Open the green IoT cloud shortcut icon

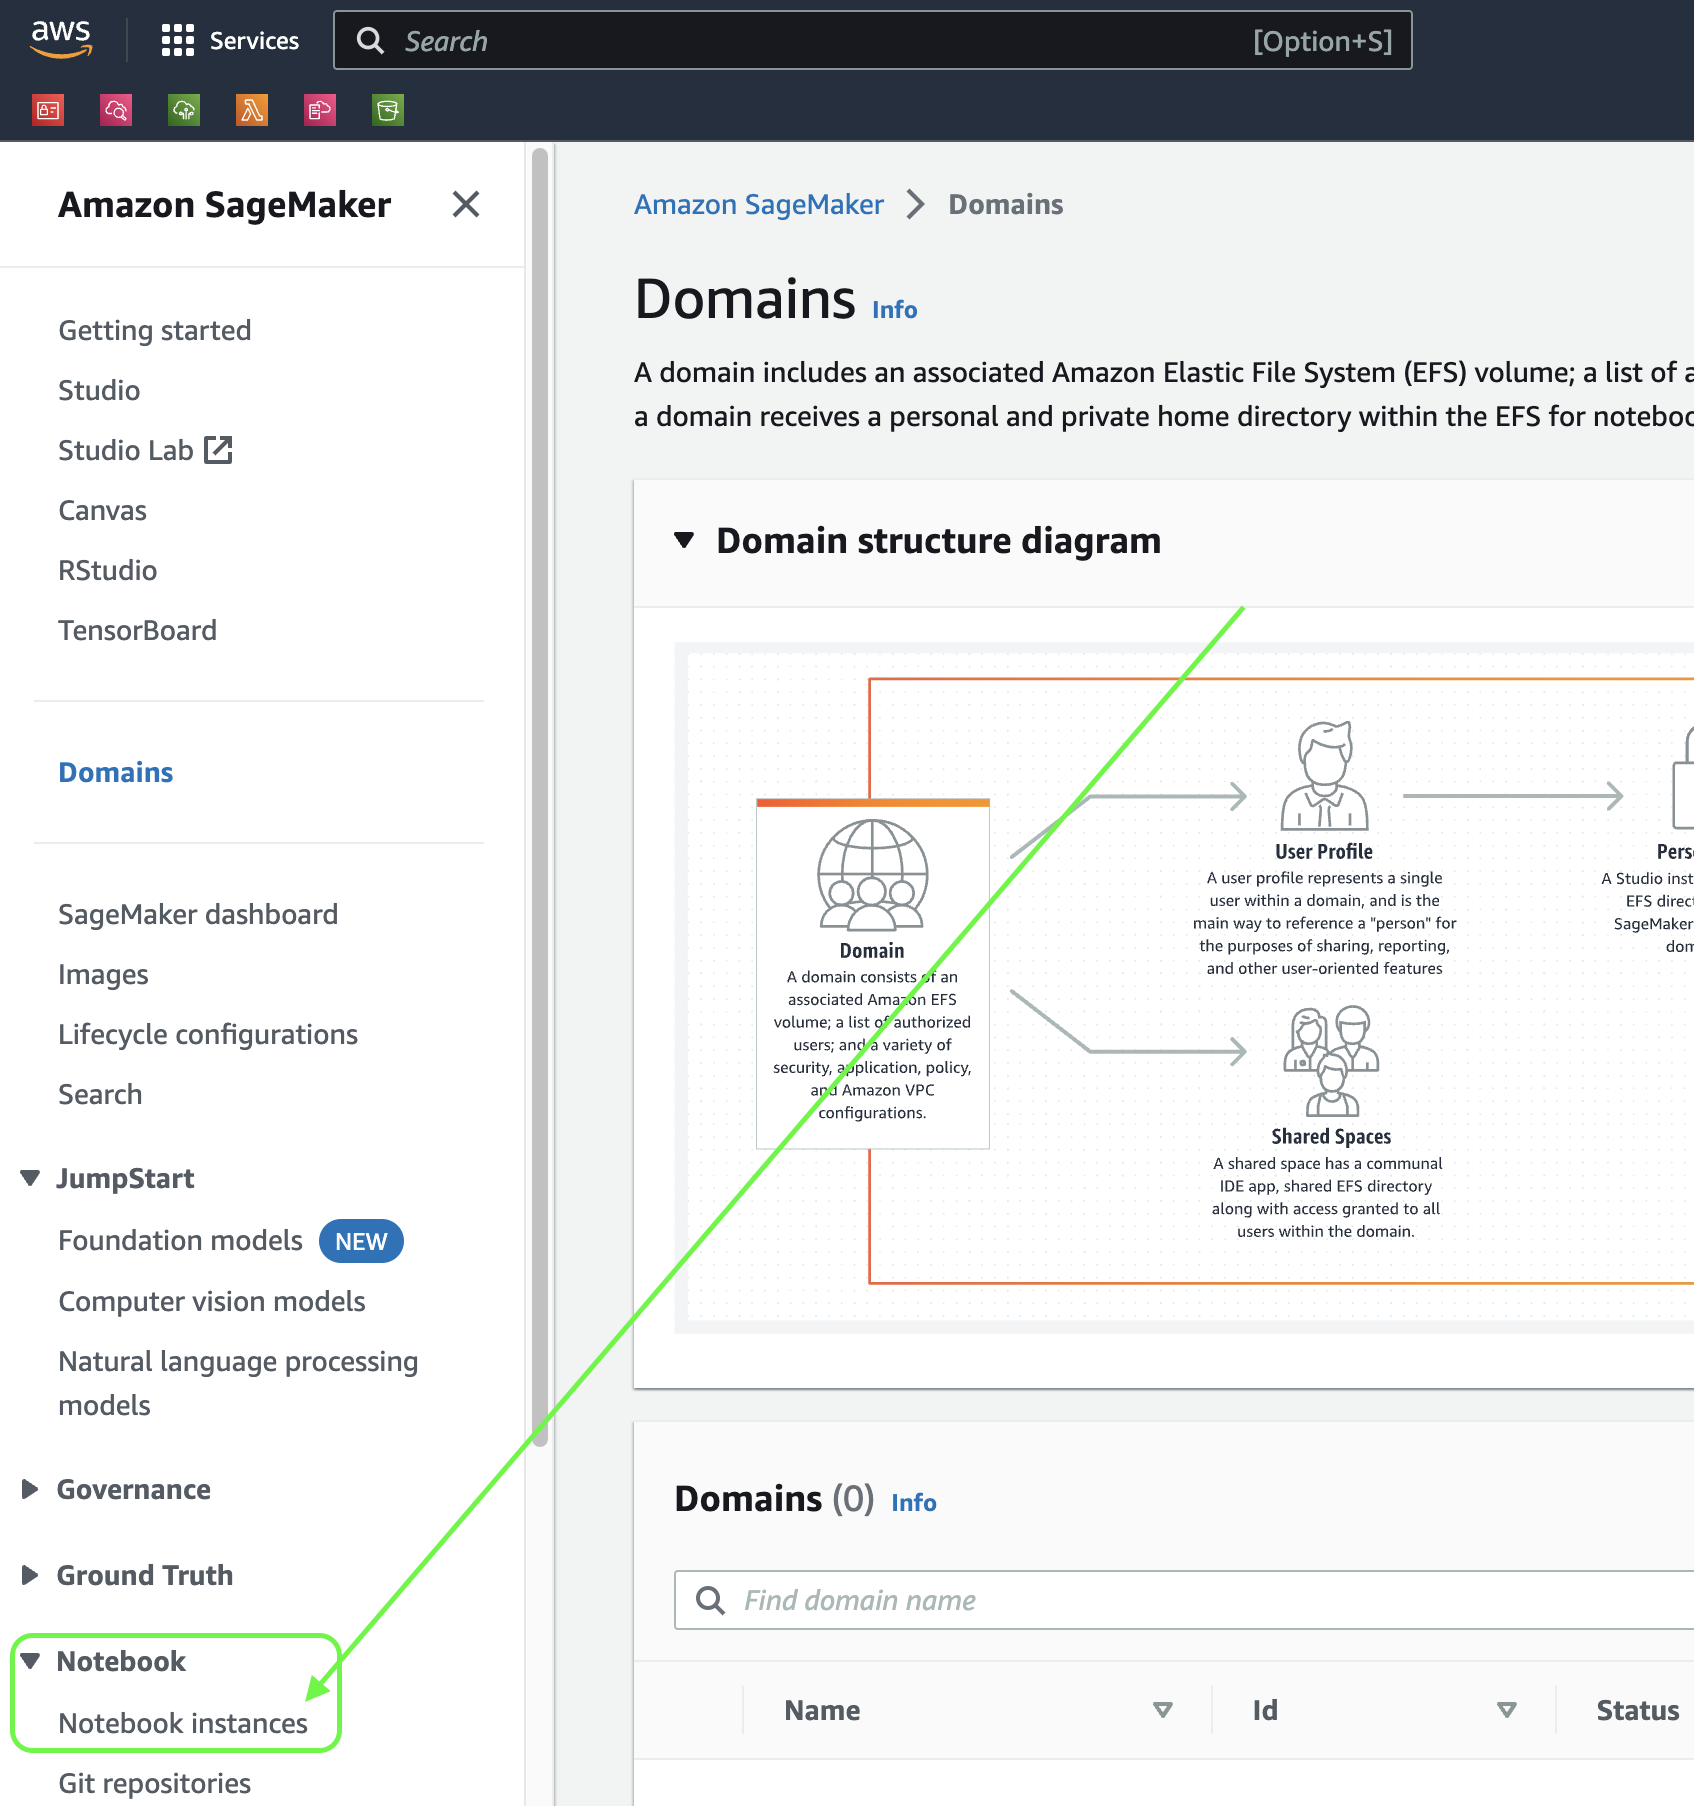[x=184, y=110]
